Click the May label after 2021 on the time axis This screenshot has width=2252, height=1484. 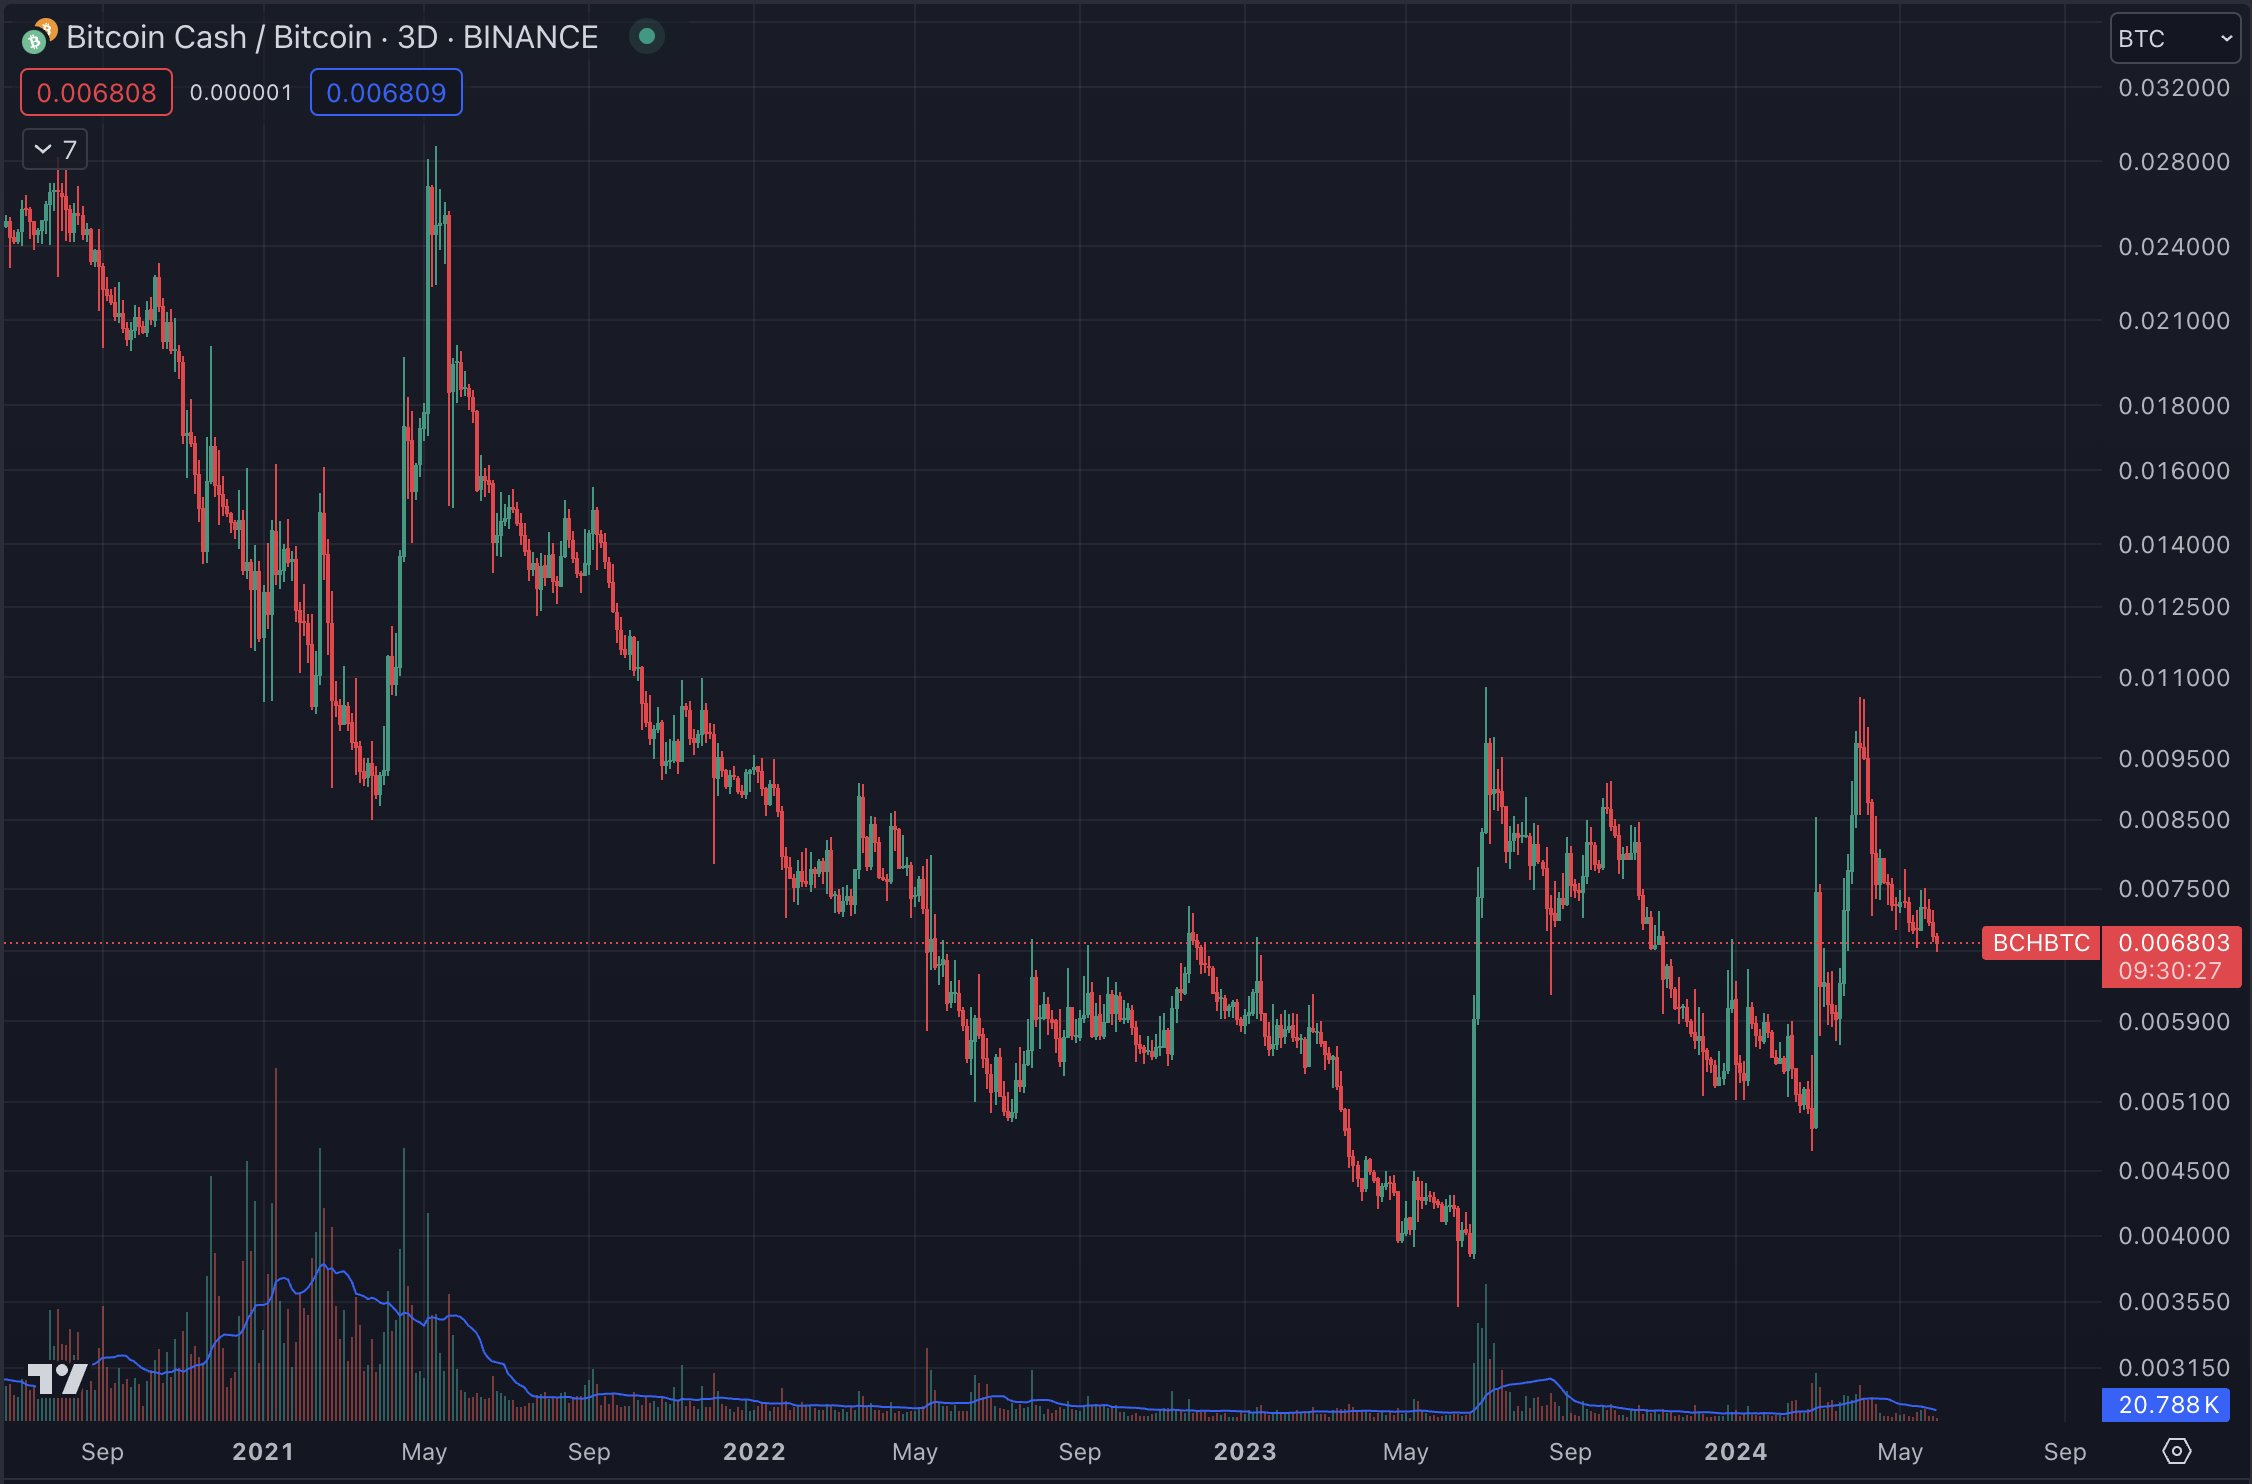424,1452
